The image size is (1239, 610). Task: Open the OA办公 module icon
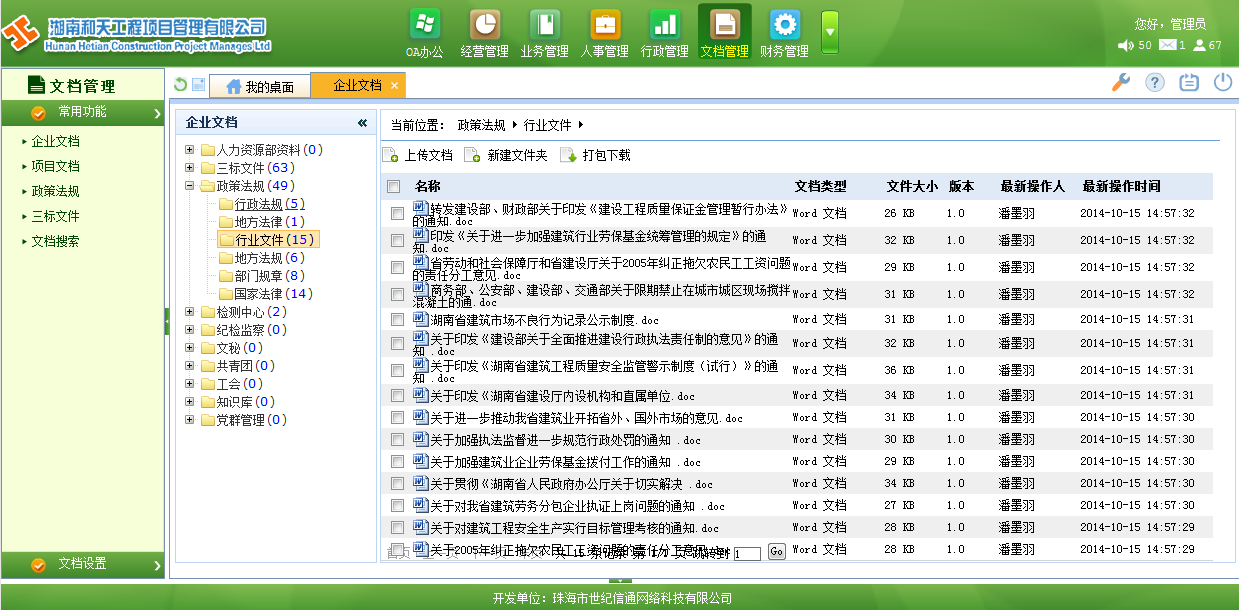pos(424,25)
